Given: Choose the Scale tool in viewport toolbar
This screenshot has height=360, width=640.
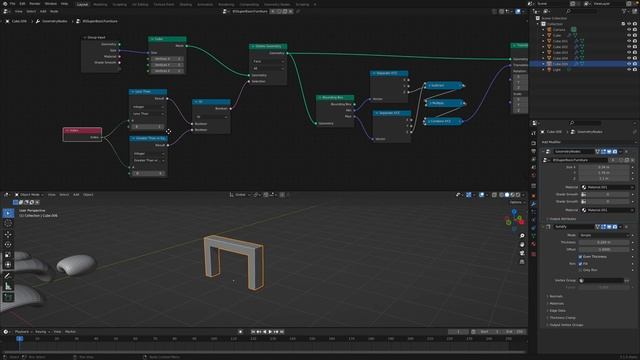Looking at the screenshot, I should click(8, 255).
